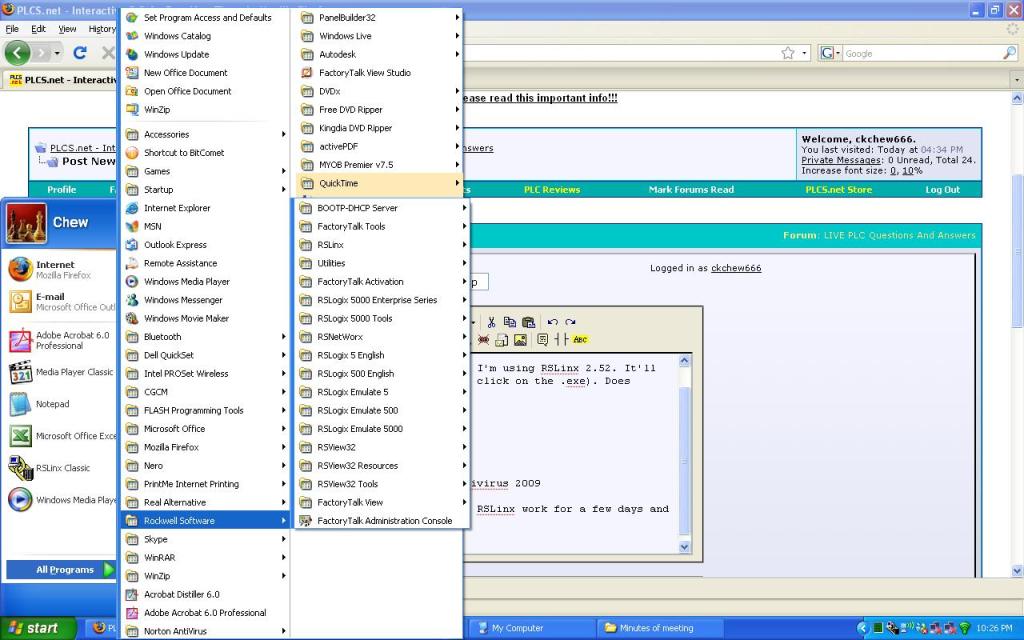Click the Firefox reload icon

(80, 53)
